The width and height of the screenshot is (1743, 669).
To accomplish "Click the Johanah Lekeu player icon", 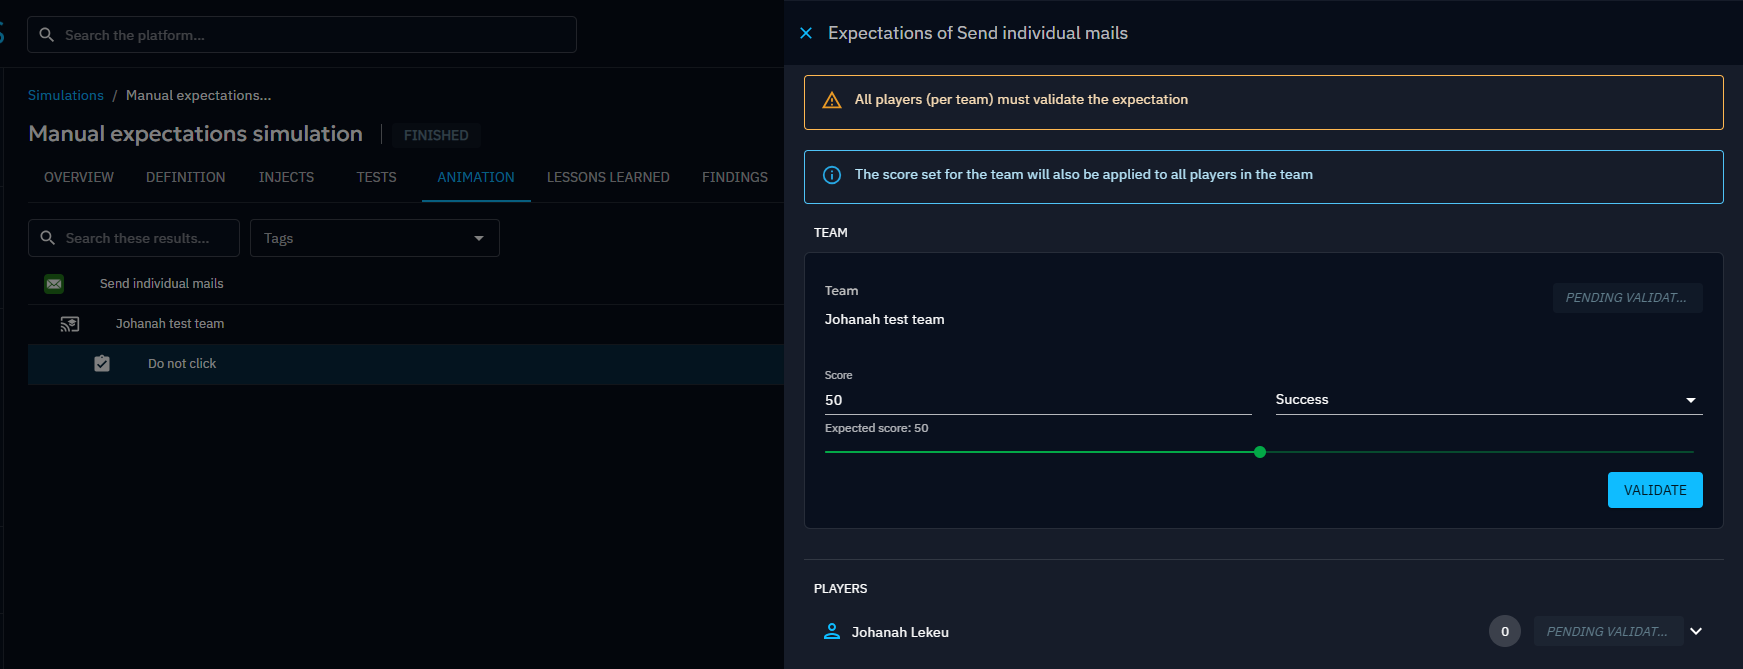I will pyautogui.click(x=831, y=632).
